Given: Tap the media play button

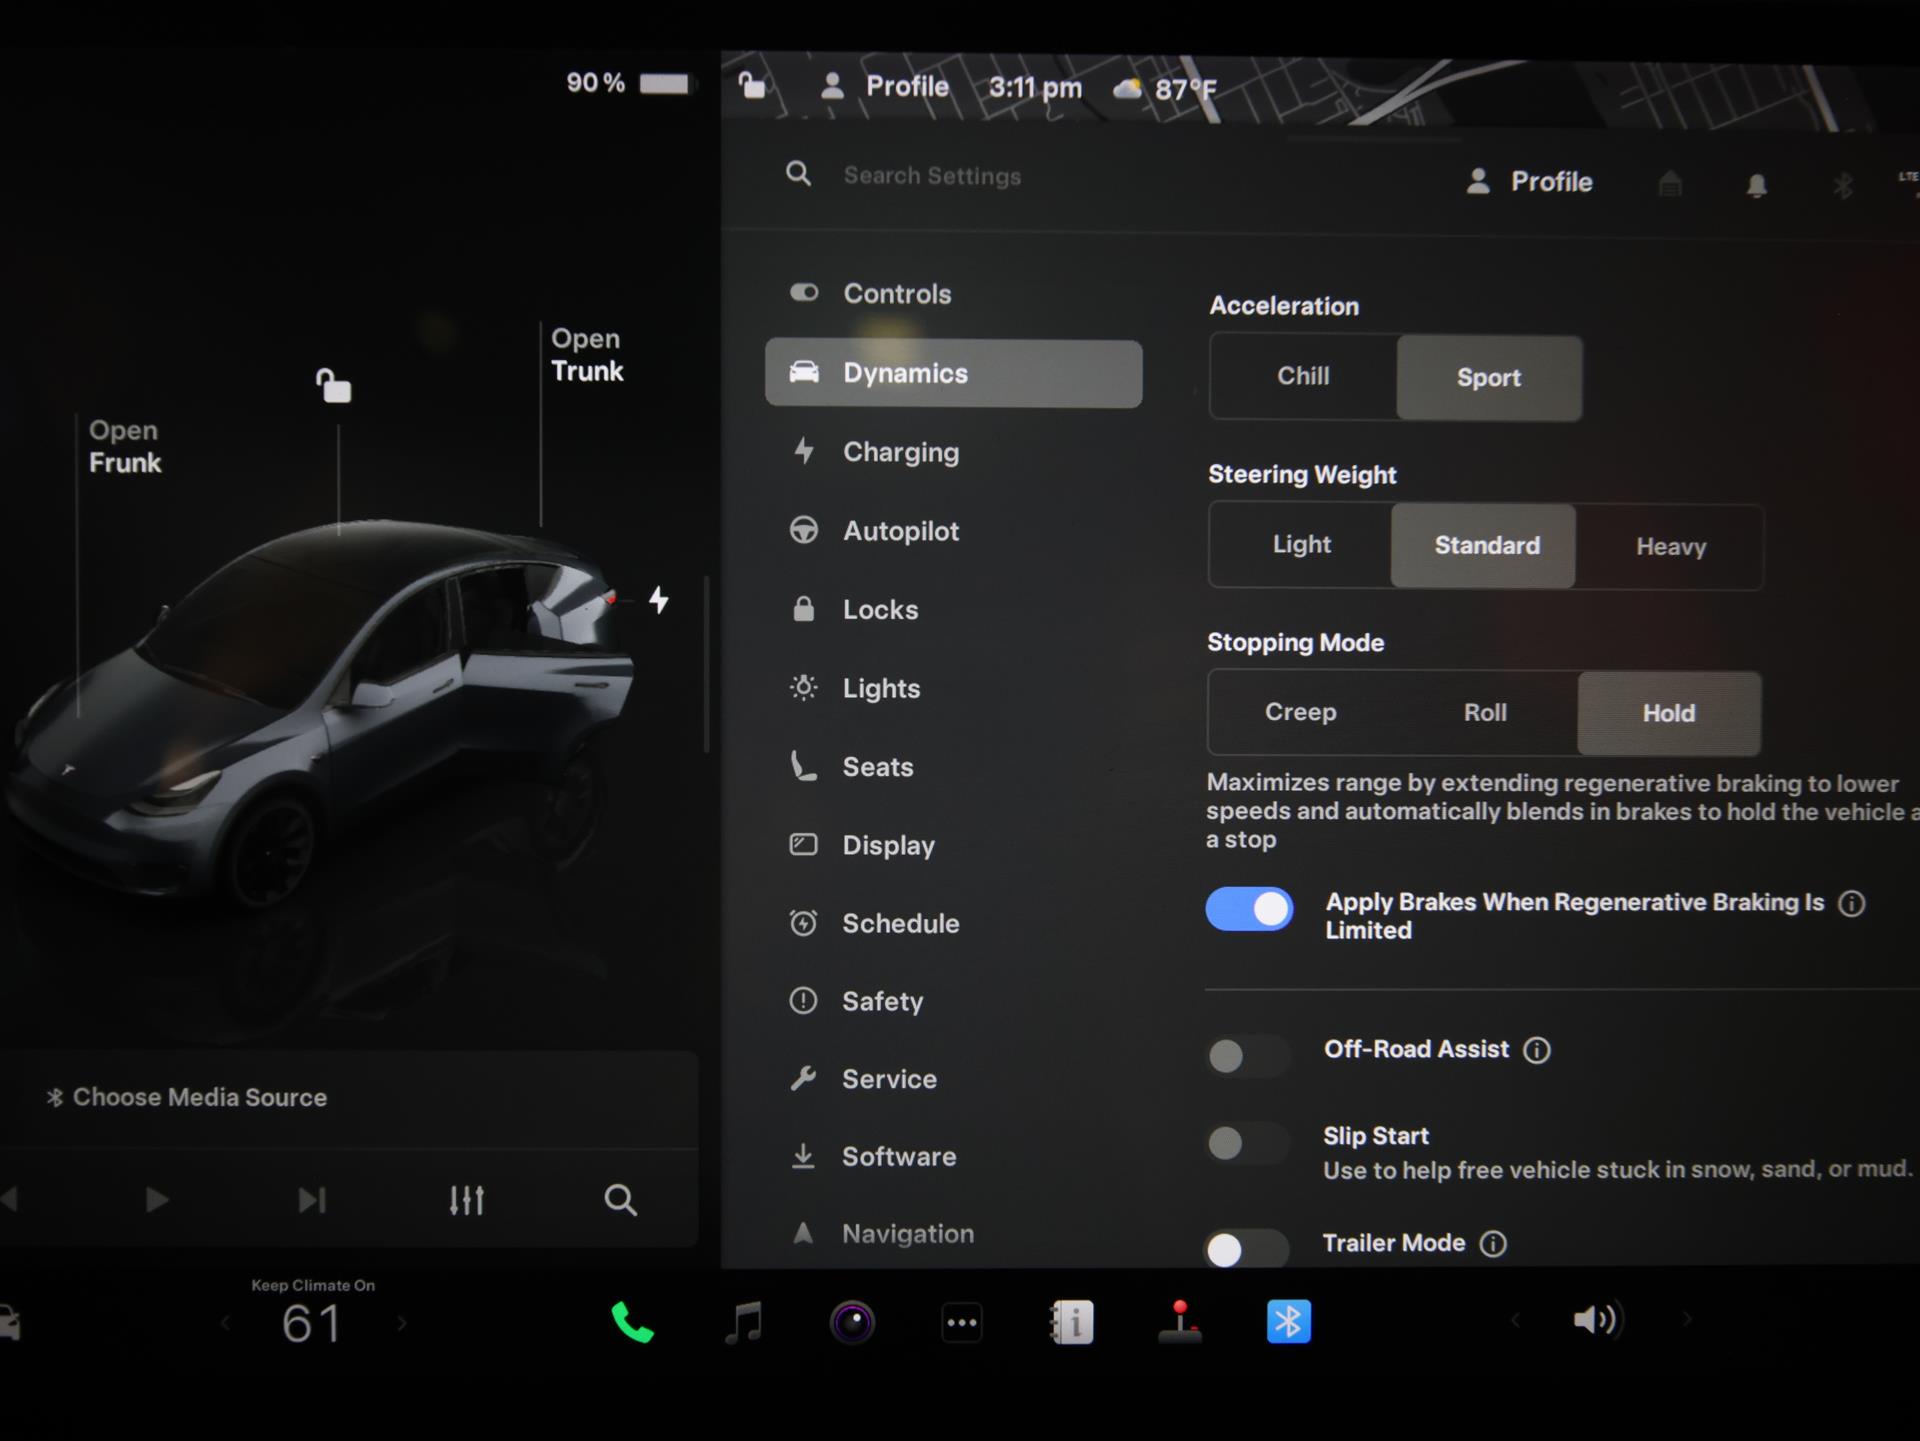Looking at the screenshot, I should coord(157,1199).
